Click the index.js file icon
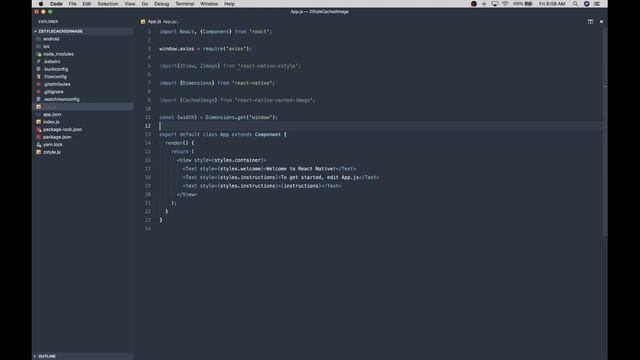This screenshot has width=640, height=360. click(x=38, y=122)
